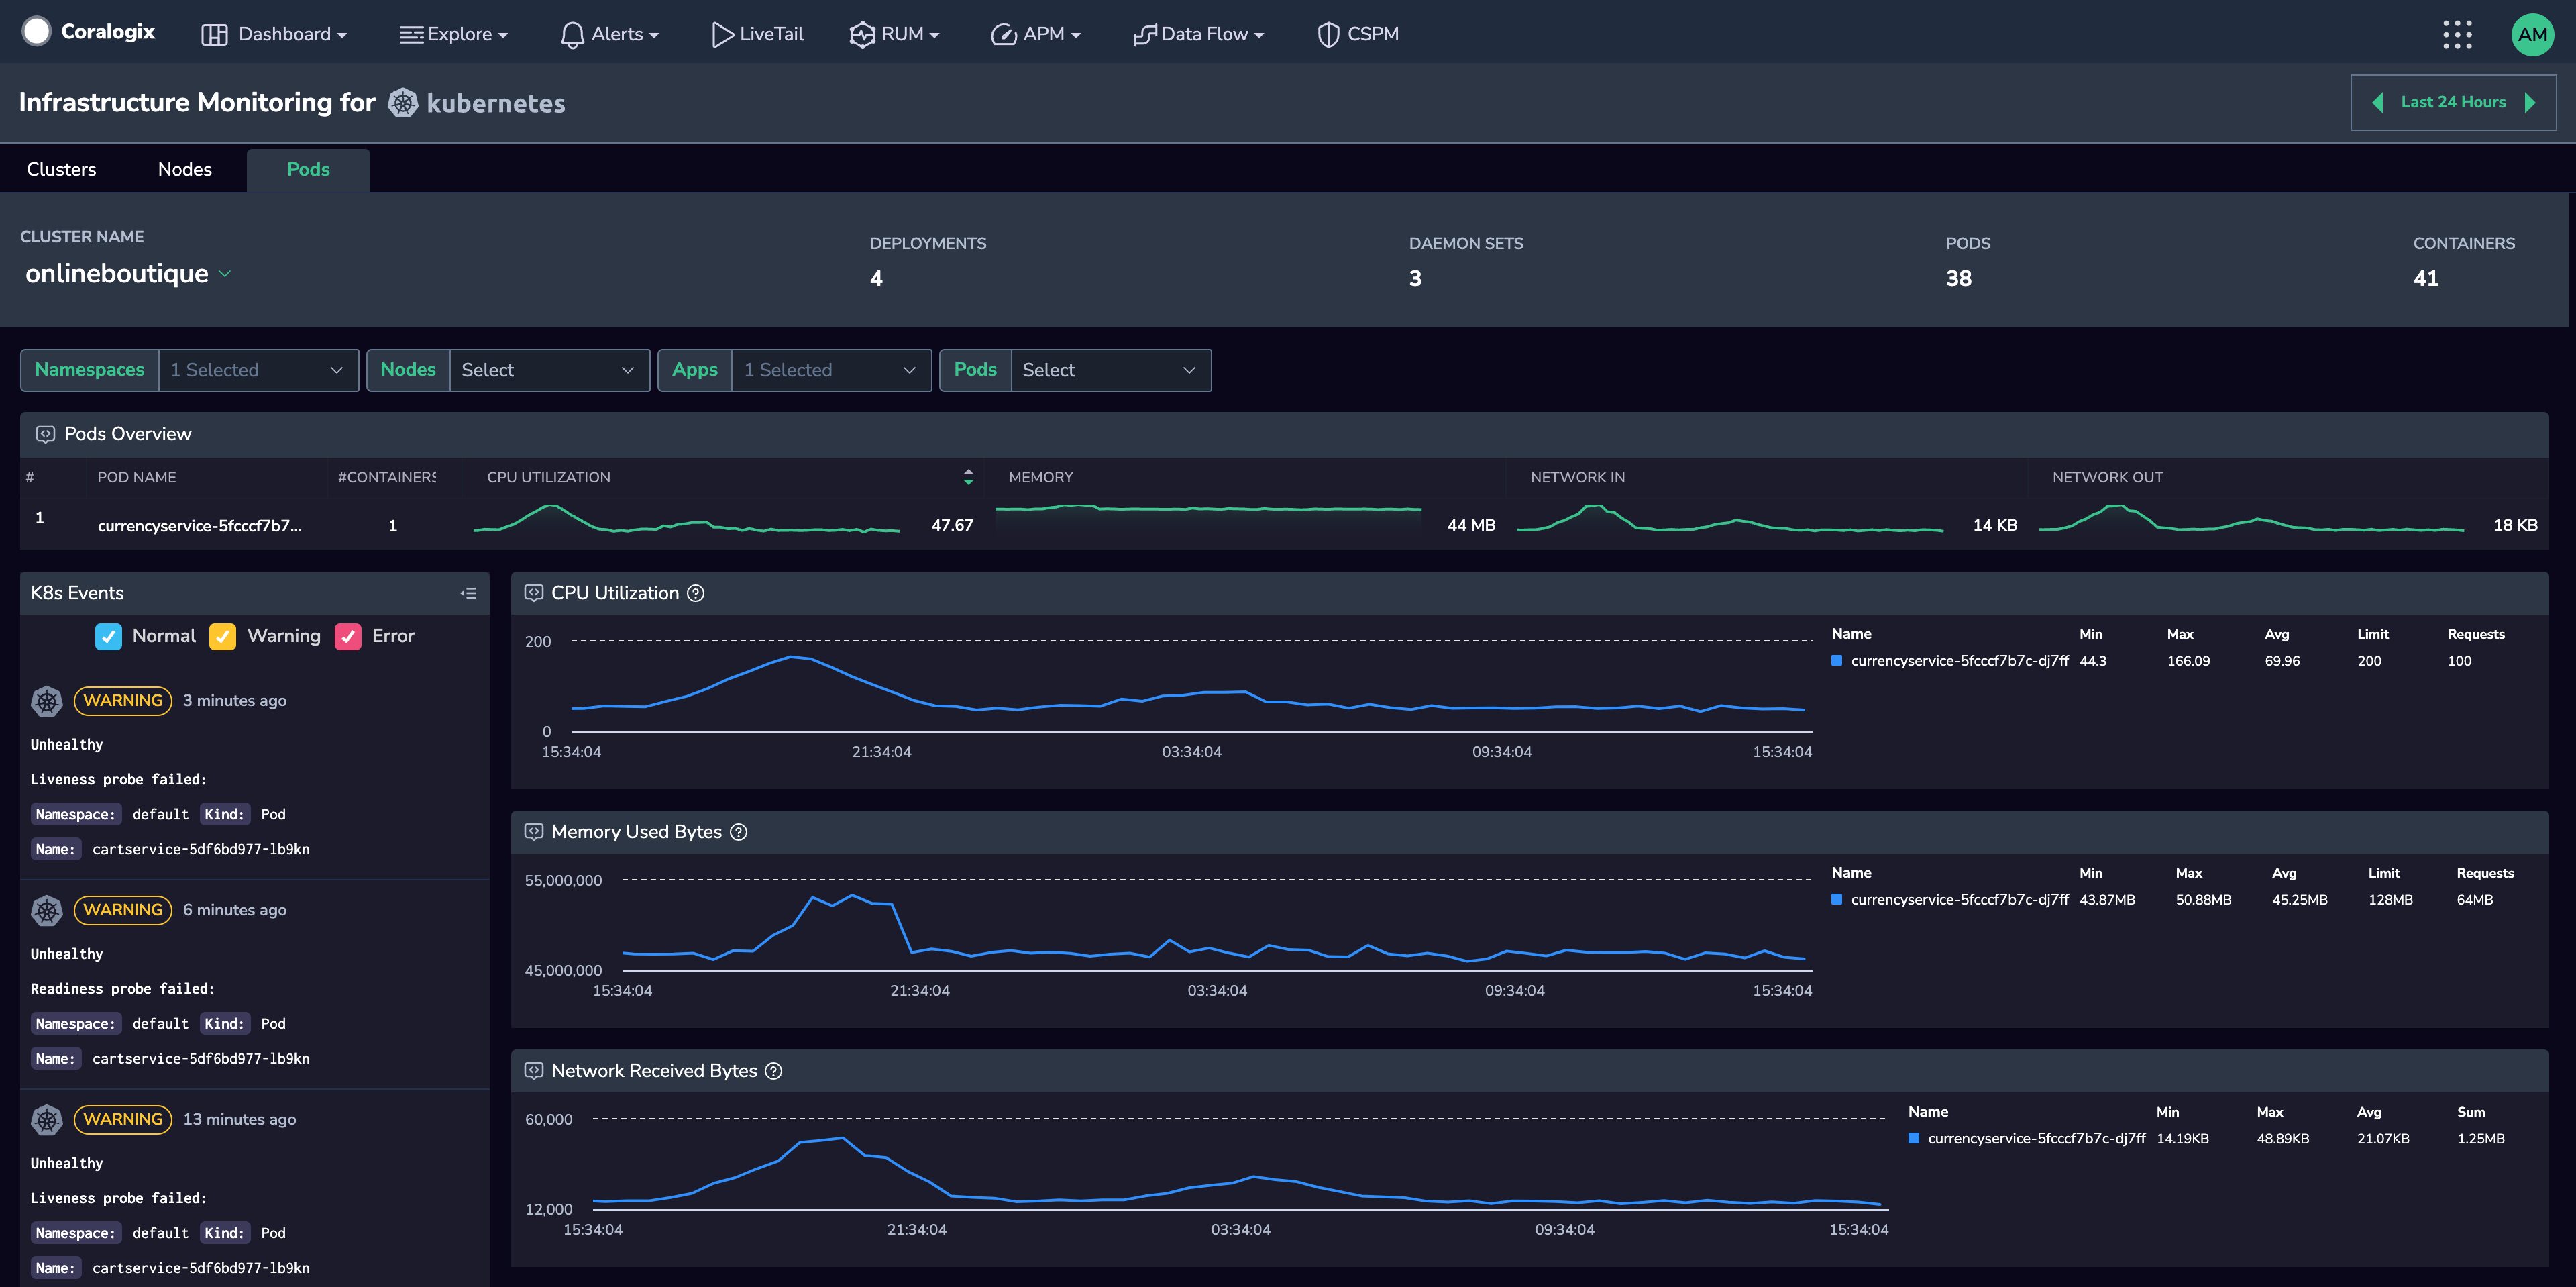Viewport: 2576px width, 1287px height.
Task: Click the Network Received Bytes panel icon
Action: (x=534, y=1071)
